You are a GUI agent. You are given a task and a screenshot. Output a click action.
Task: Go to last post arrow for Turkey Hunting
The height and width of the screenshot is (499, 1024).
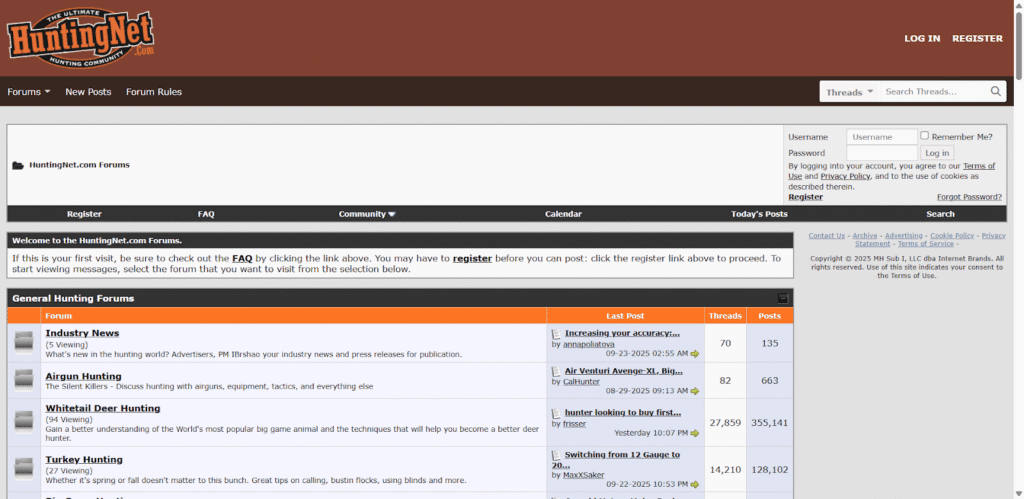click(x=695, y=485)
